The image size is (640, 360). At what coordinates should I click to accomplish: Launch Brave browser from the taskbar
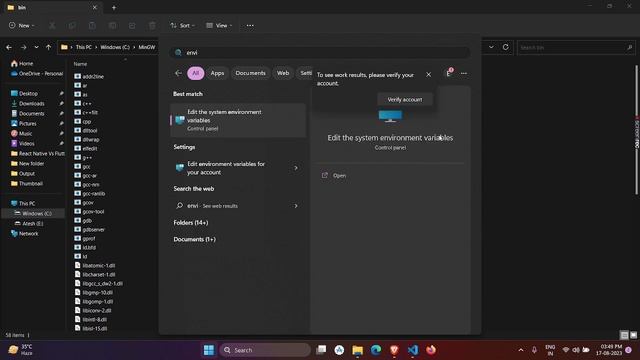click(x=394, y=350)
